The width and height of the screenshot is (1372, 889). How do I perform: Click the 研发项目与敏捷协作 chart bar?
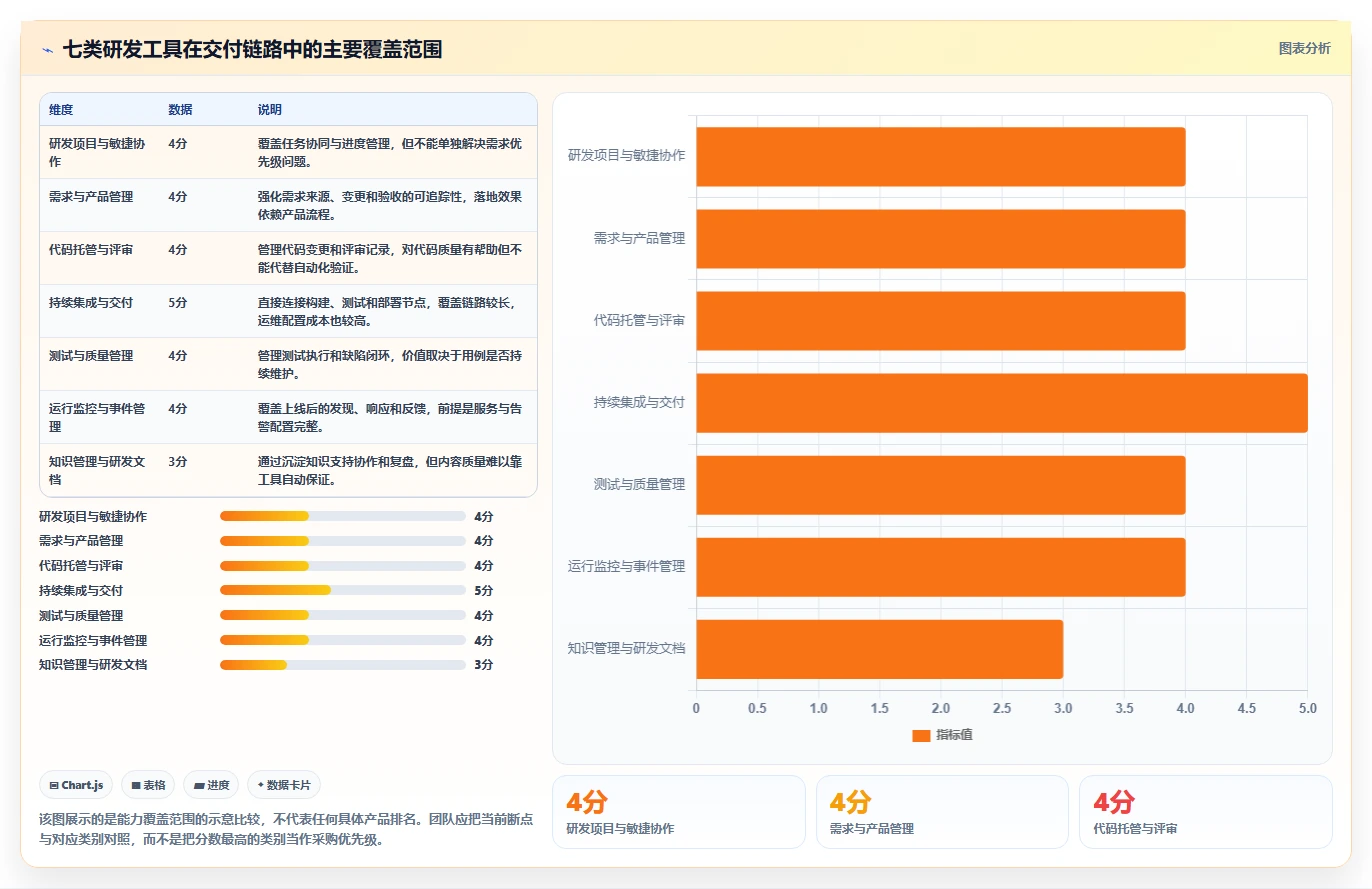941,156
